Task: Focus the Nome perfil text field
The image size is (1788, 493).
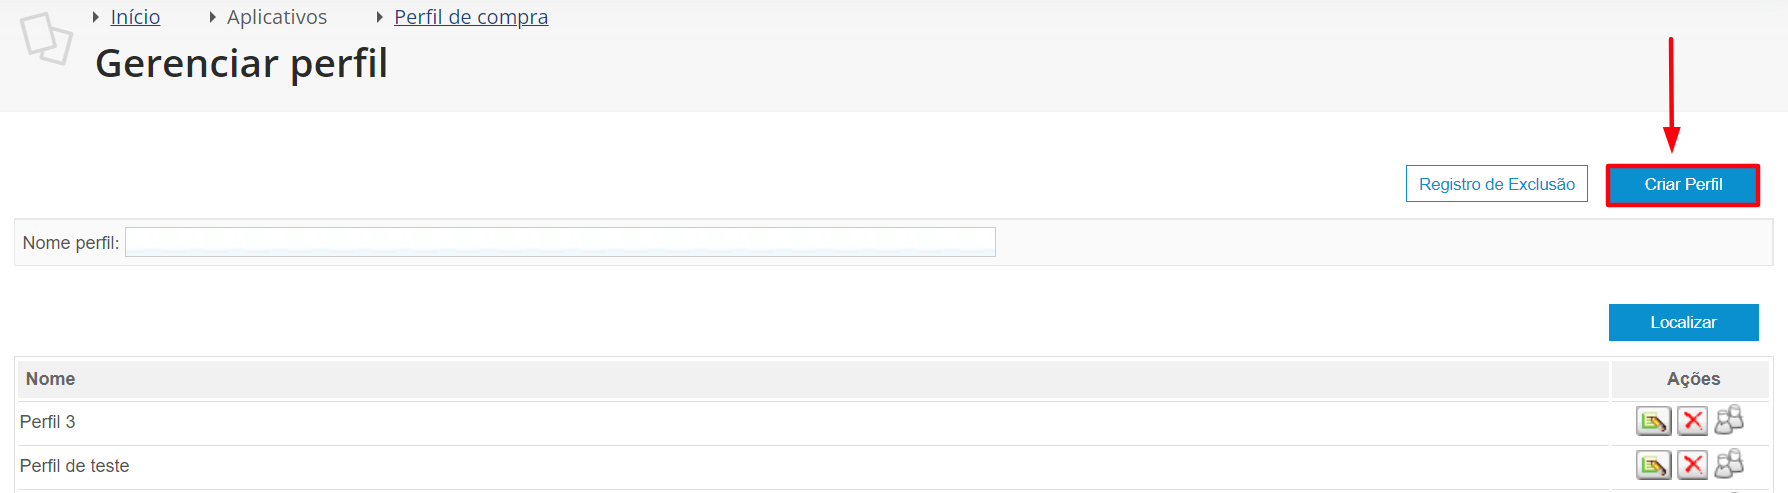Action: (560, 242)
